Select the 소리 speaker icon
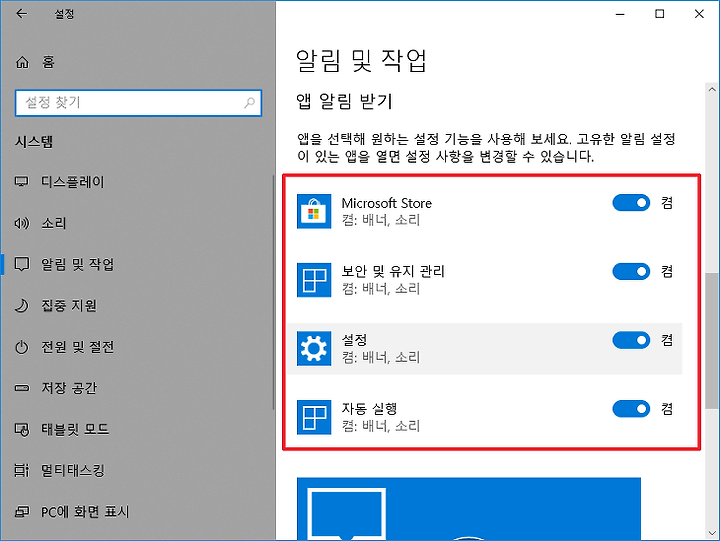Image resolution: width=720 pixels, height=541 pixels. pos(22,223)
